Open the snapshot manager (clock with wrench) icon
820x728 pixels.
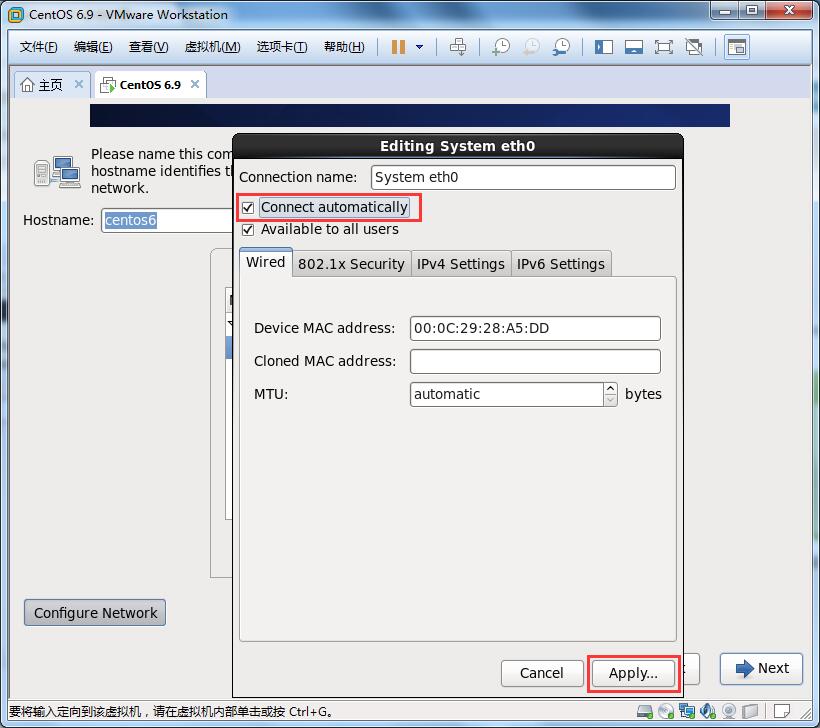pos(561,47)
